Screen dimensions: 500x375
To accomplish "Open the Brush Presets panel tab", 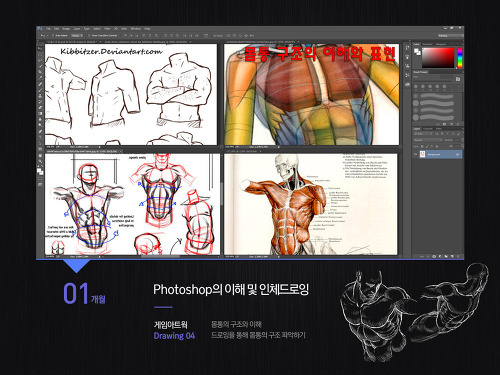I will tap(420, 72).
